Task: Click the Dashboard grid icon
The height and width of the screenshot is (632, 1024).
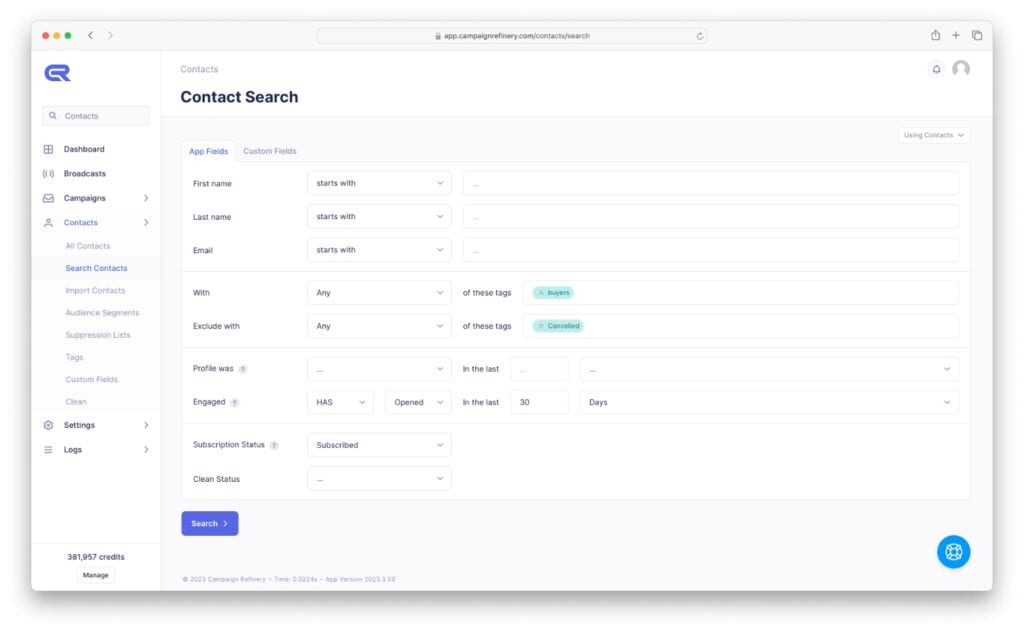Action: [x=48, y=149]
